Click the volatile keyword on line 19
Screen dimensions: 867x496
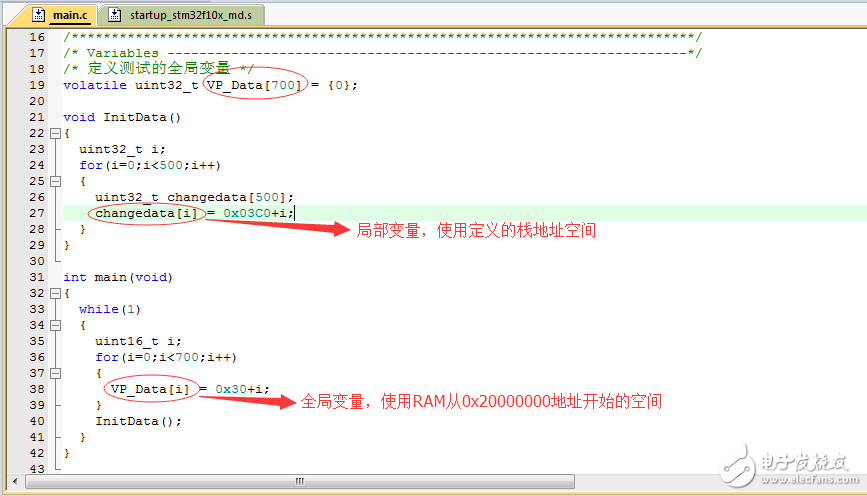95,85
